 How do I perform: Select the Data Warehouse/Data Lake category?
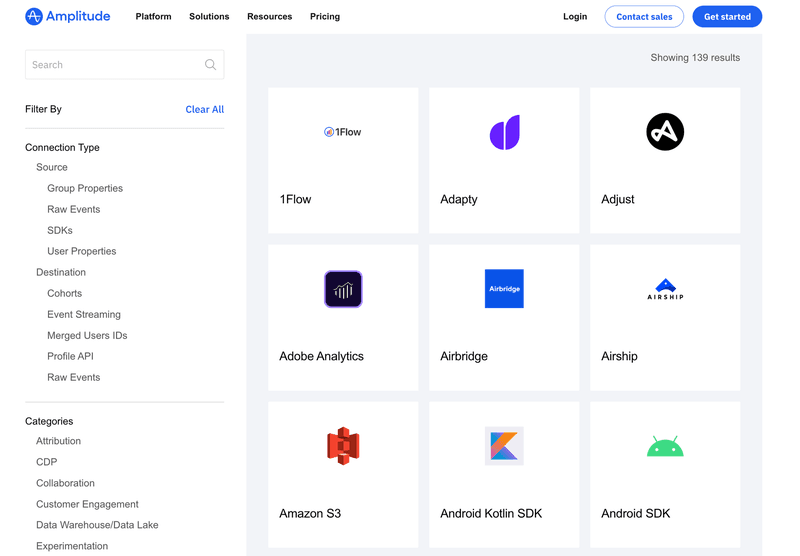[97, 525]
